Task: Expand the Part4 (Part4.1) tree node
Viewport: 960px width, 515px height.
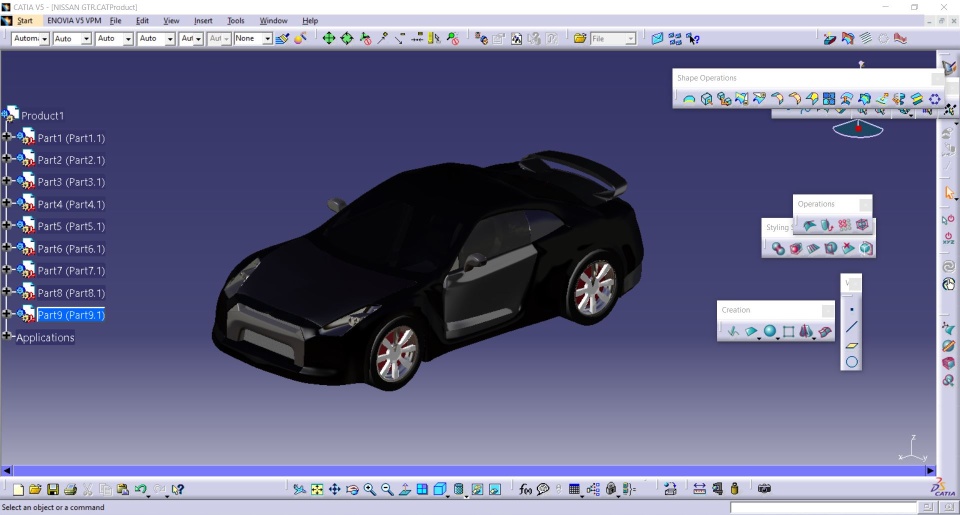Action: (x=7, y=203)
